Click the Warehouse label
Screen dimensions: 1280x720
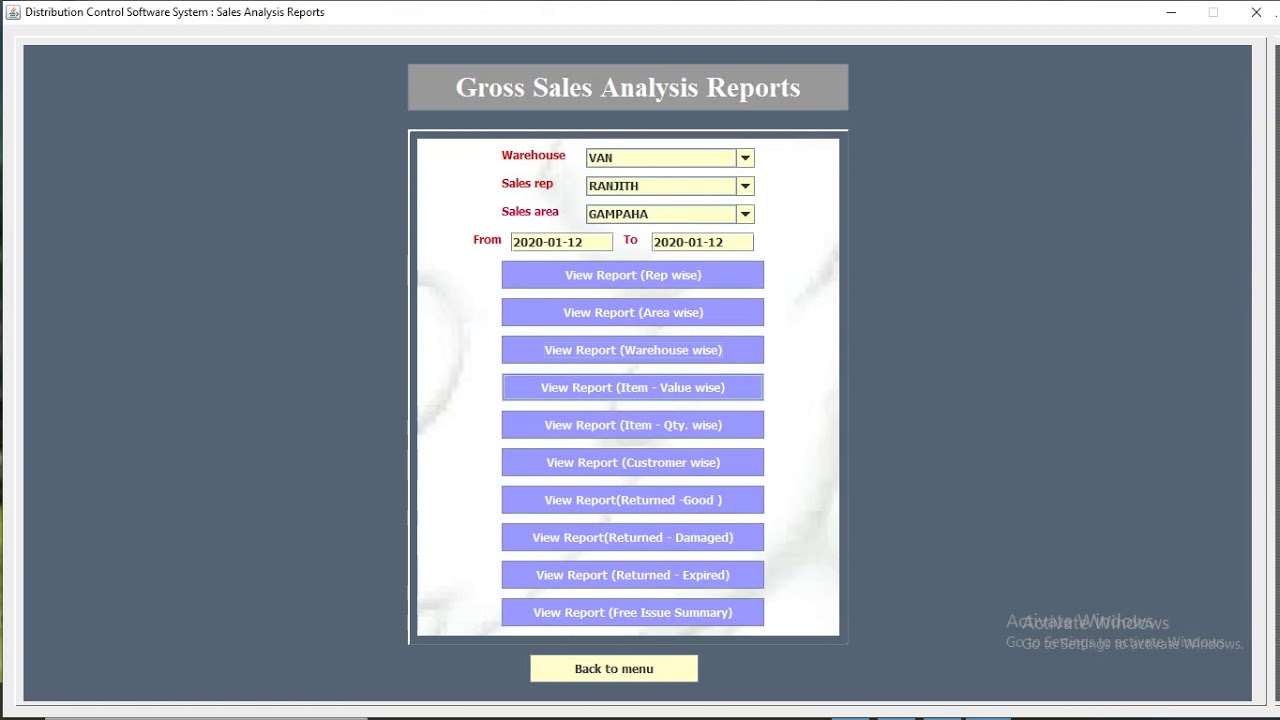click(533, 155)
